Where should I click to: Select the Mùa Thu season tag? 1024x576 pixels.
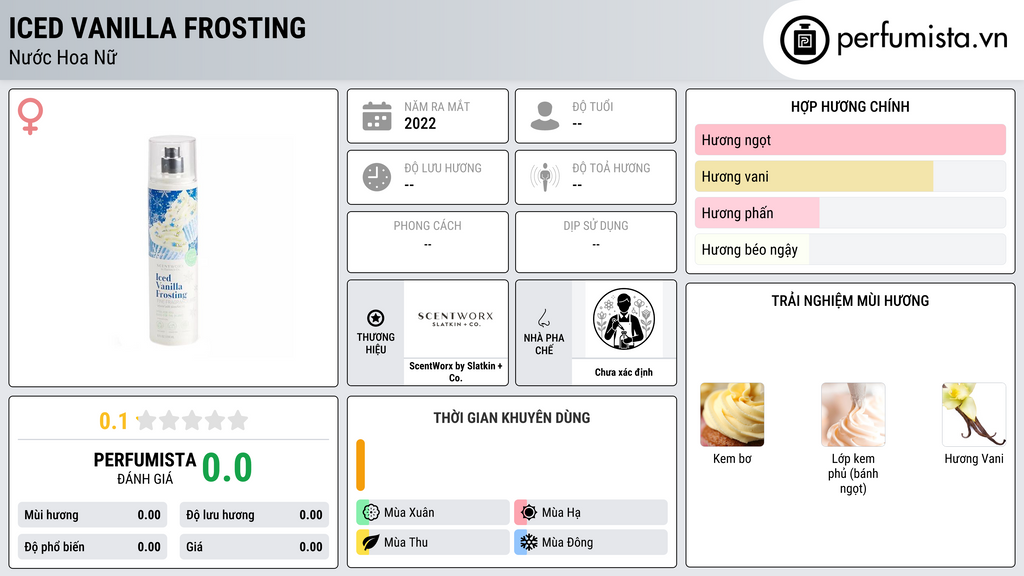point(433,542)
